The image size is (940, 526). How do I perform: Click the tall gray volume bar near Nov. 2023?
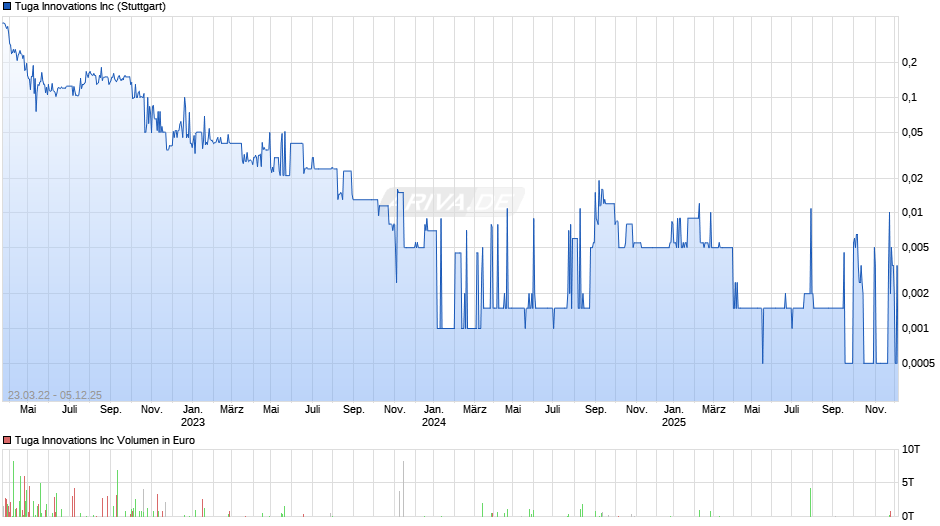pyautogui.click(x=403, y=489)
